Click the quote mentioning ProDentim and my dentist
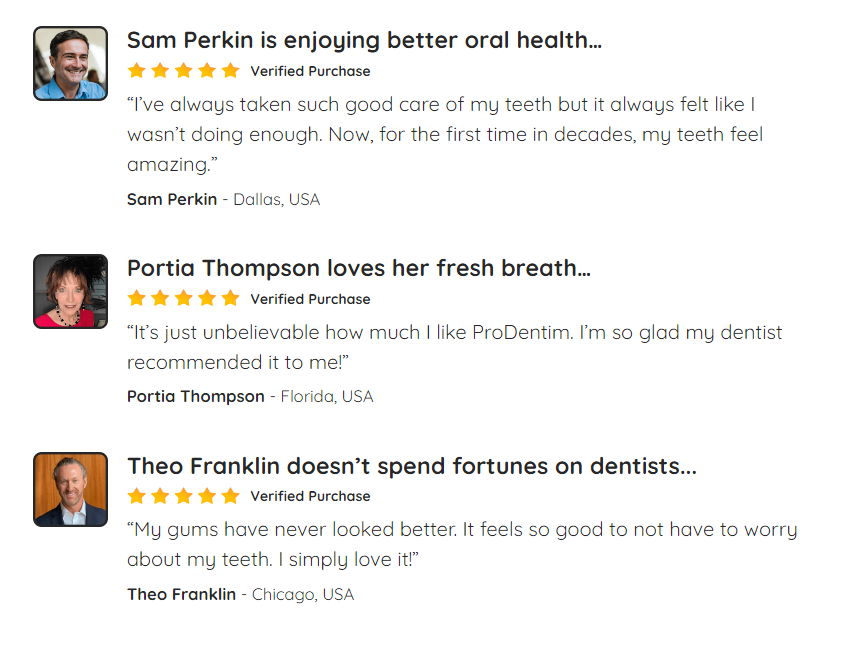This screenshot has width=855, height=647. (x=454, y=346)
